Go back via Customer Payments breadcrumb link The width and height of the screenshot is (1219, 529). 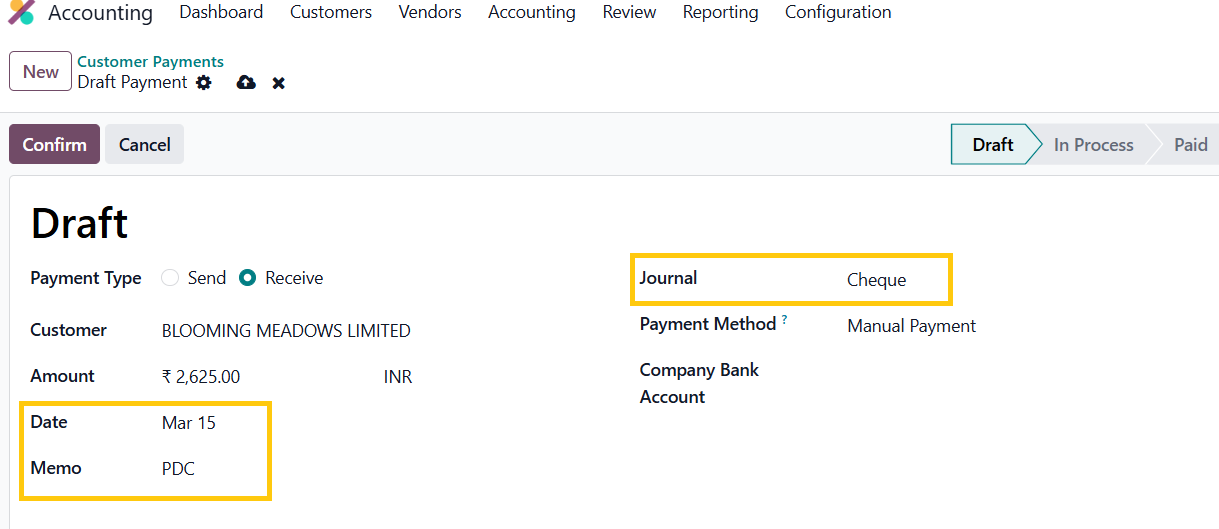[150, 62]
